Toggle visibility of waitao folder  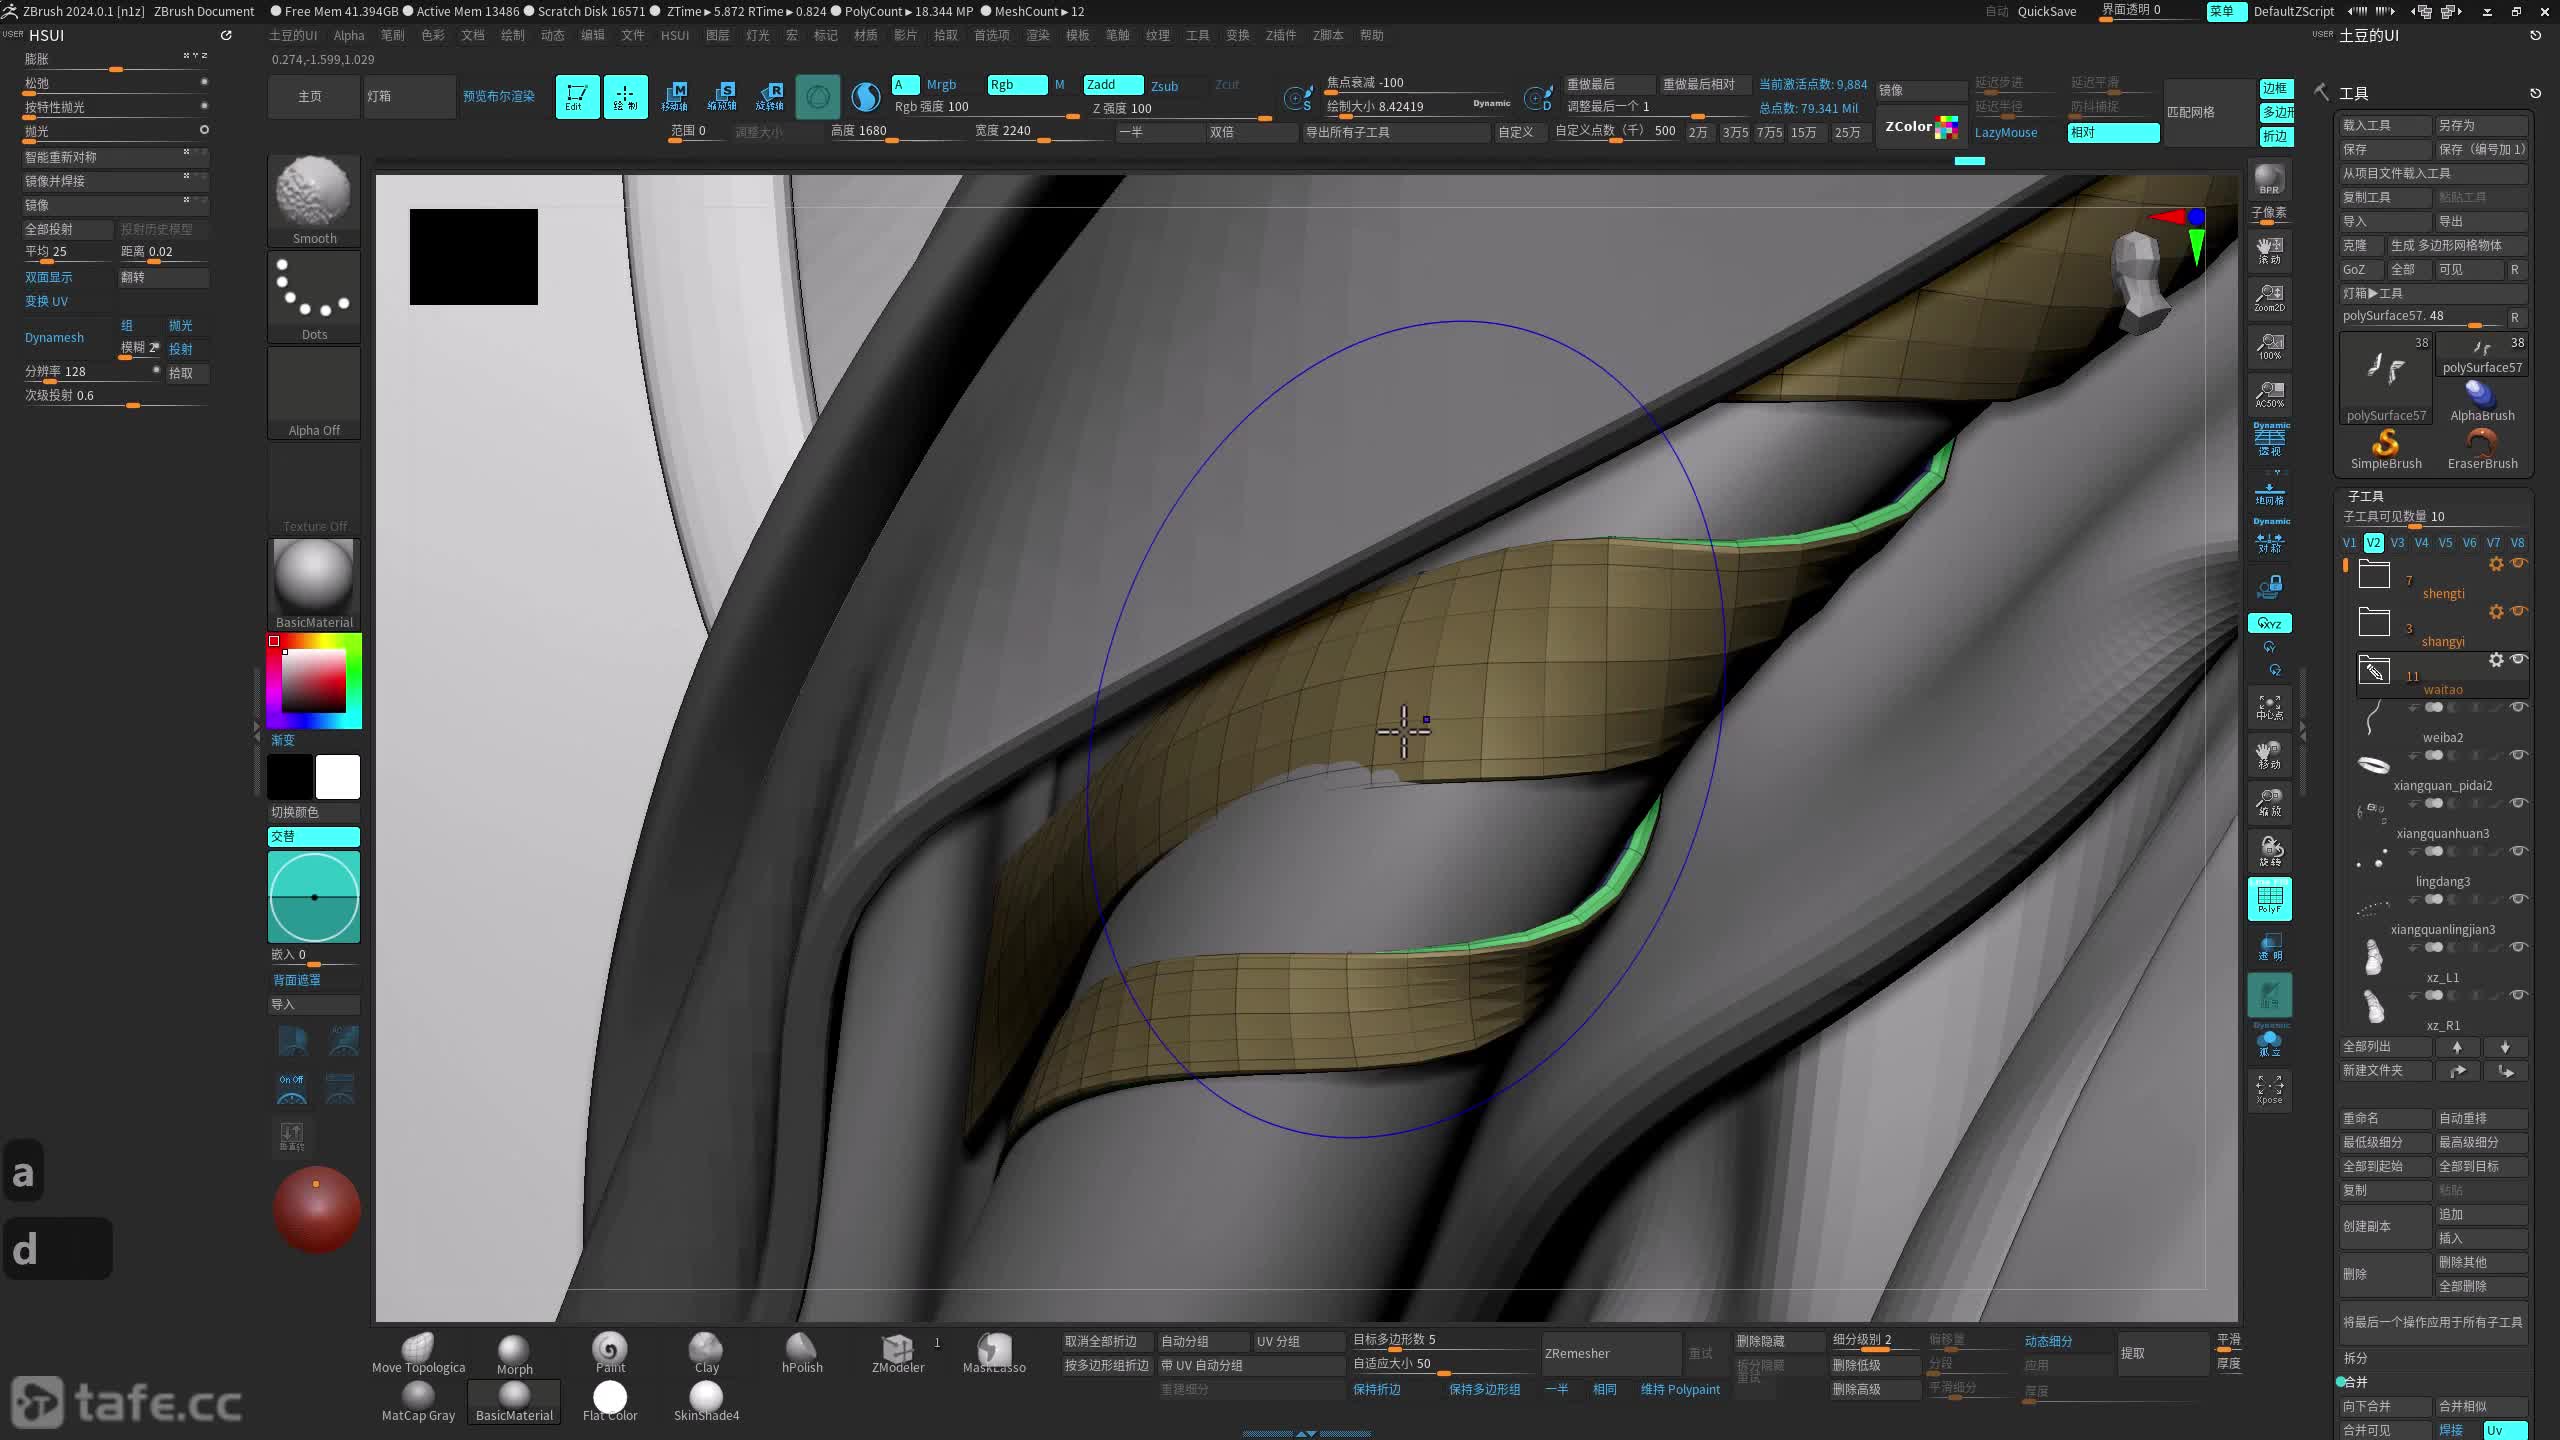[2519, 659]
